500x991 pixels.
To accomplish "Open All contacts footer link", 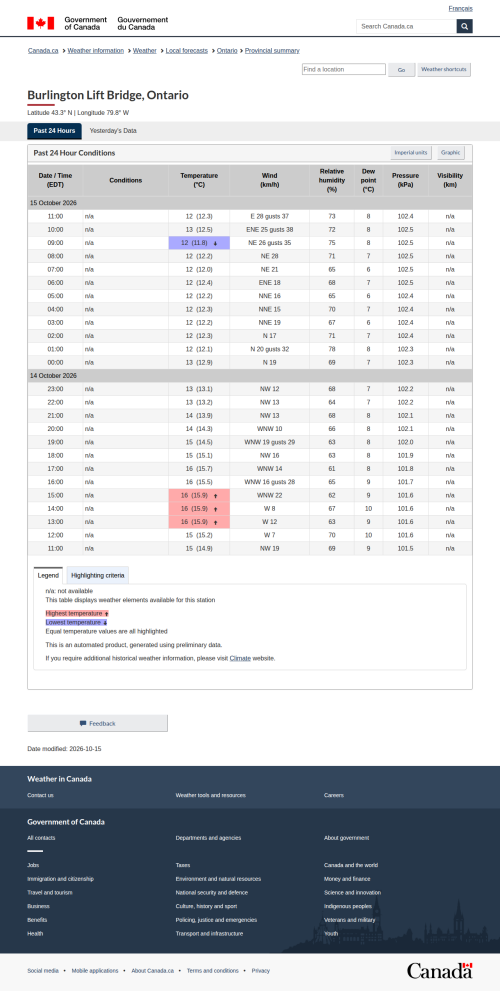I will coord(41,838).
